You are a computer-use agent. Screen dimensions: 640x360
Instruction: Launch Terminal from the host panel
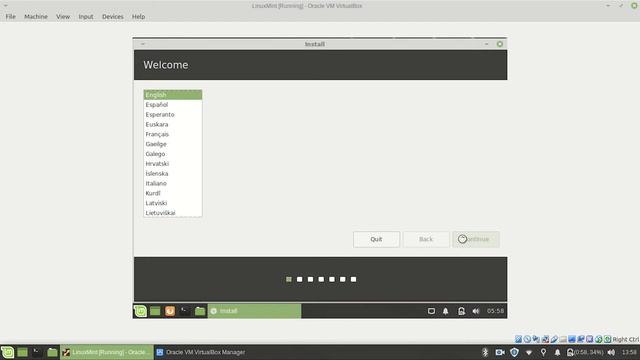[x=37, y=352]
